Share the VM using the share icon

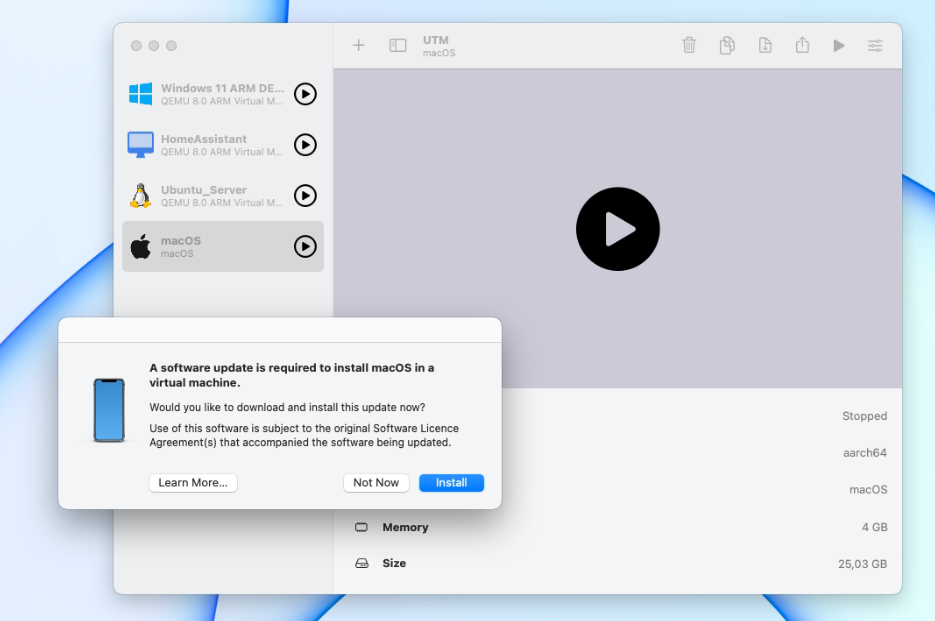click(803, 45)
